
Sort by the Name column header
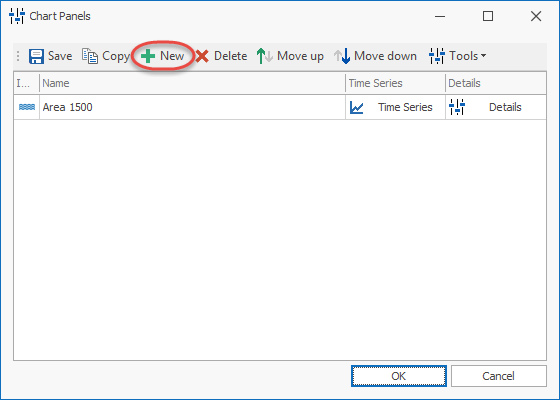click(x=192, y=83)
